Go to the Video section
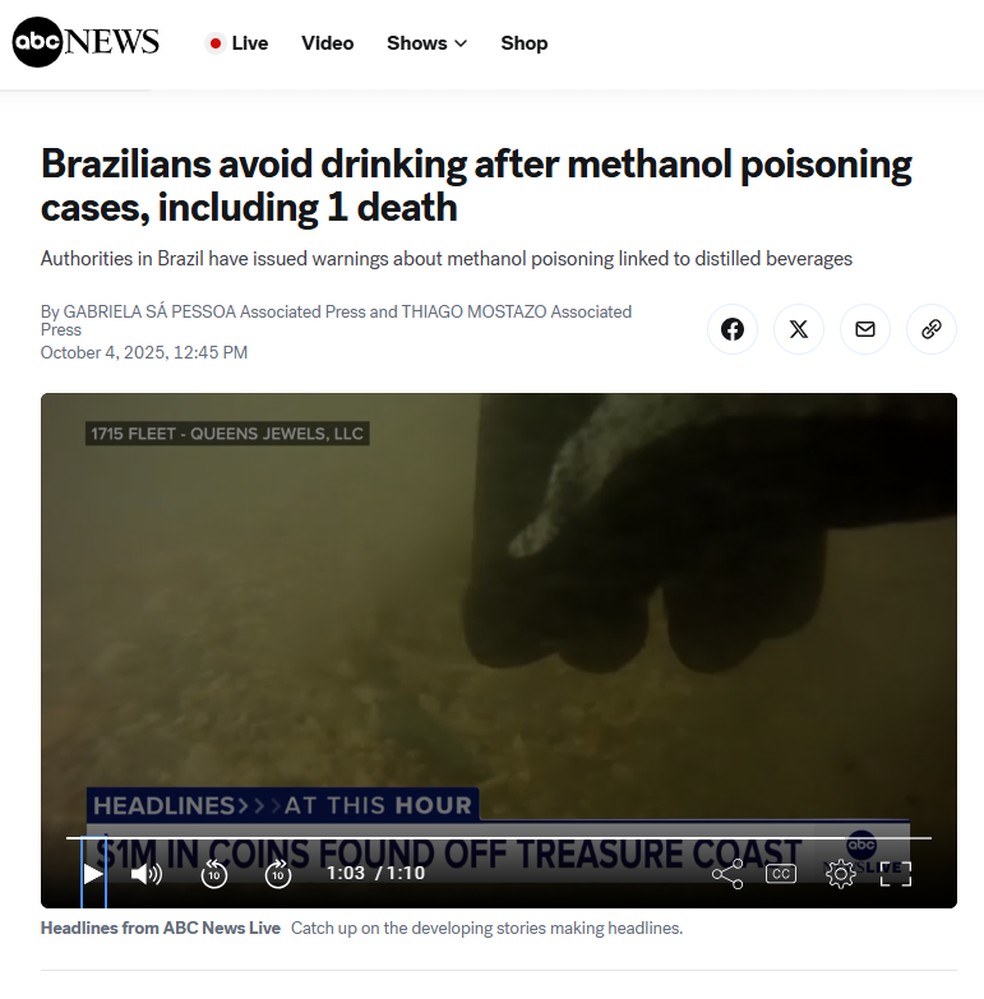 (x=328, y=43)
